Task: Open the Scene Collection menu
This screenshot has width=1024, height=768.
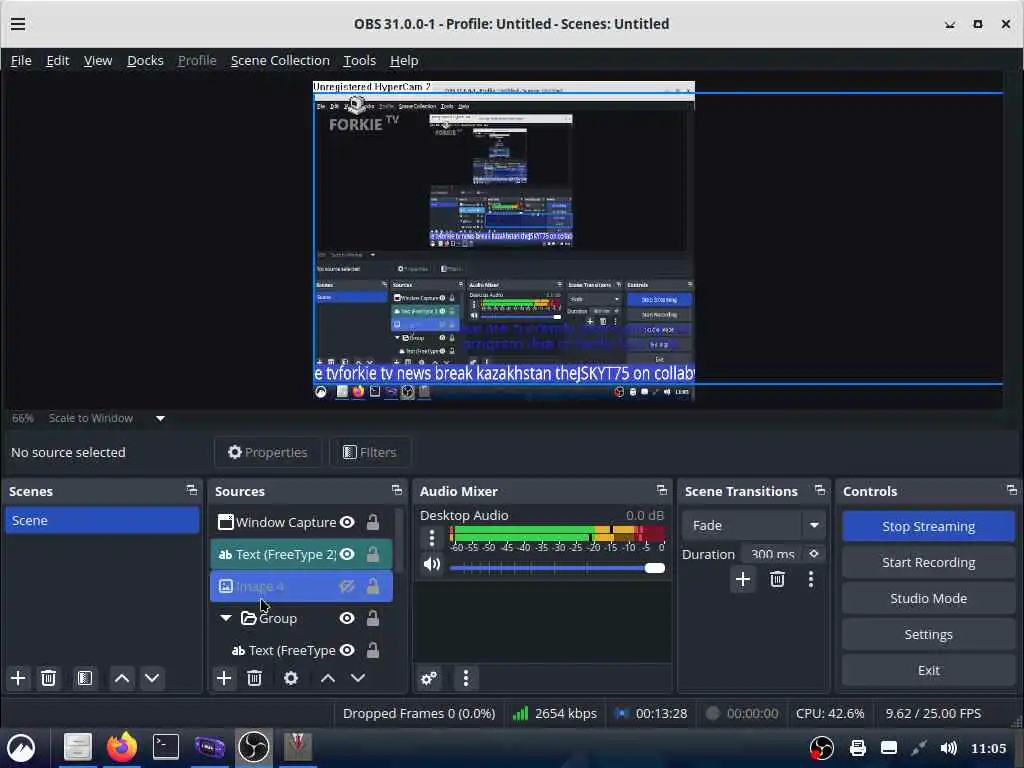Action: (x=280, y=61)
